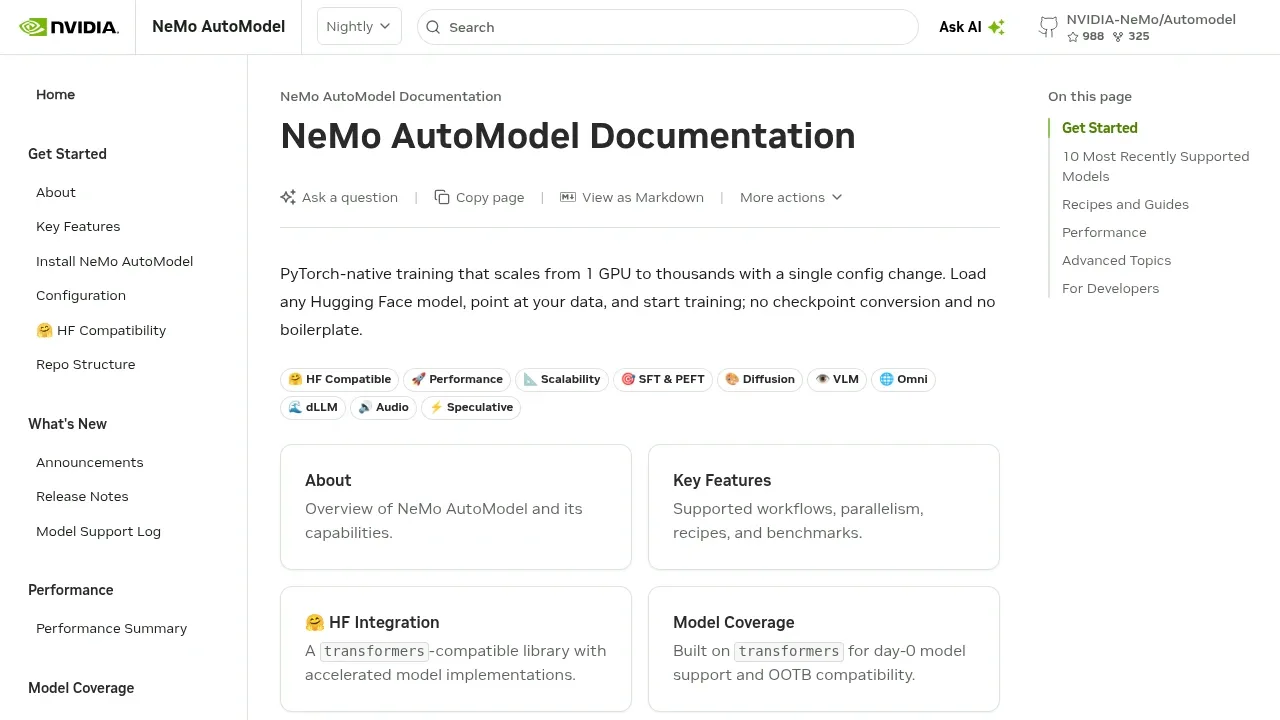Click Model Coverage sidebar heading
The height and width of the screenshot is (720, 1280).
pos(81,688)
